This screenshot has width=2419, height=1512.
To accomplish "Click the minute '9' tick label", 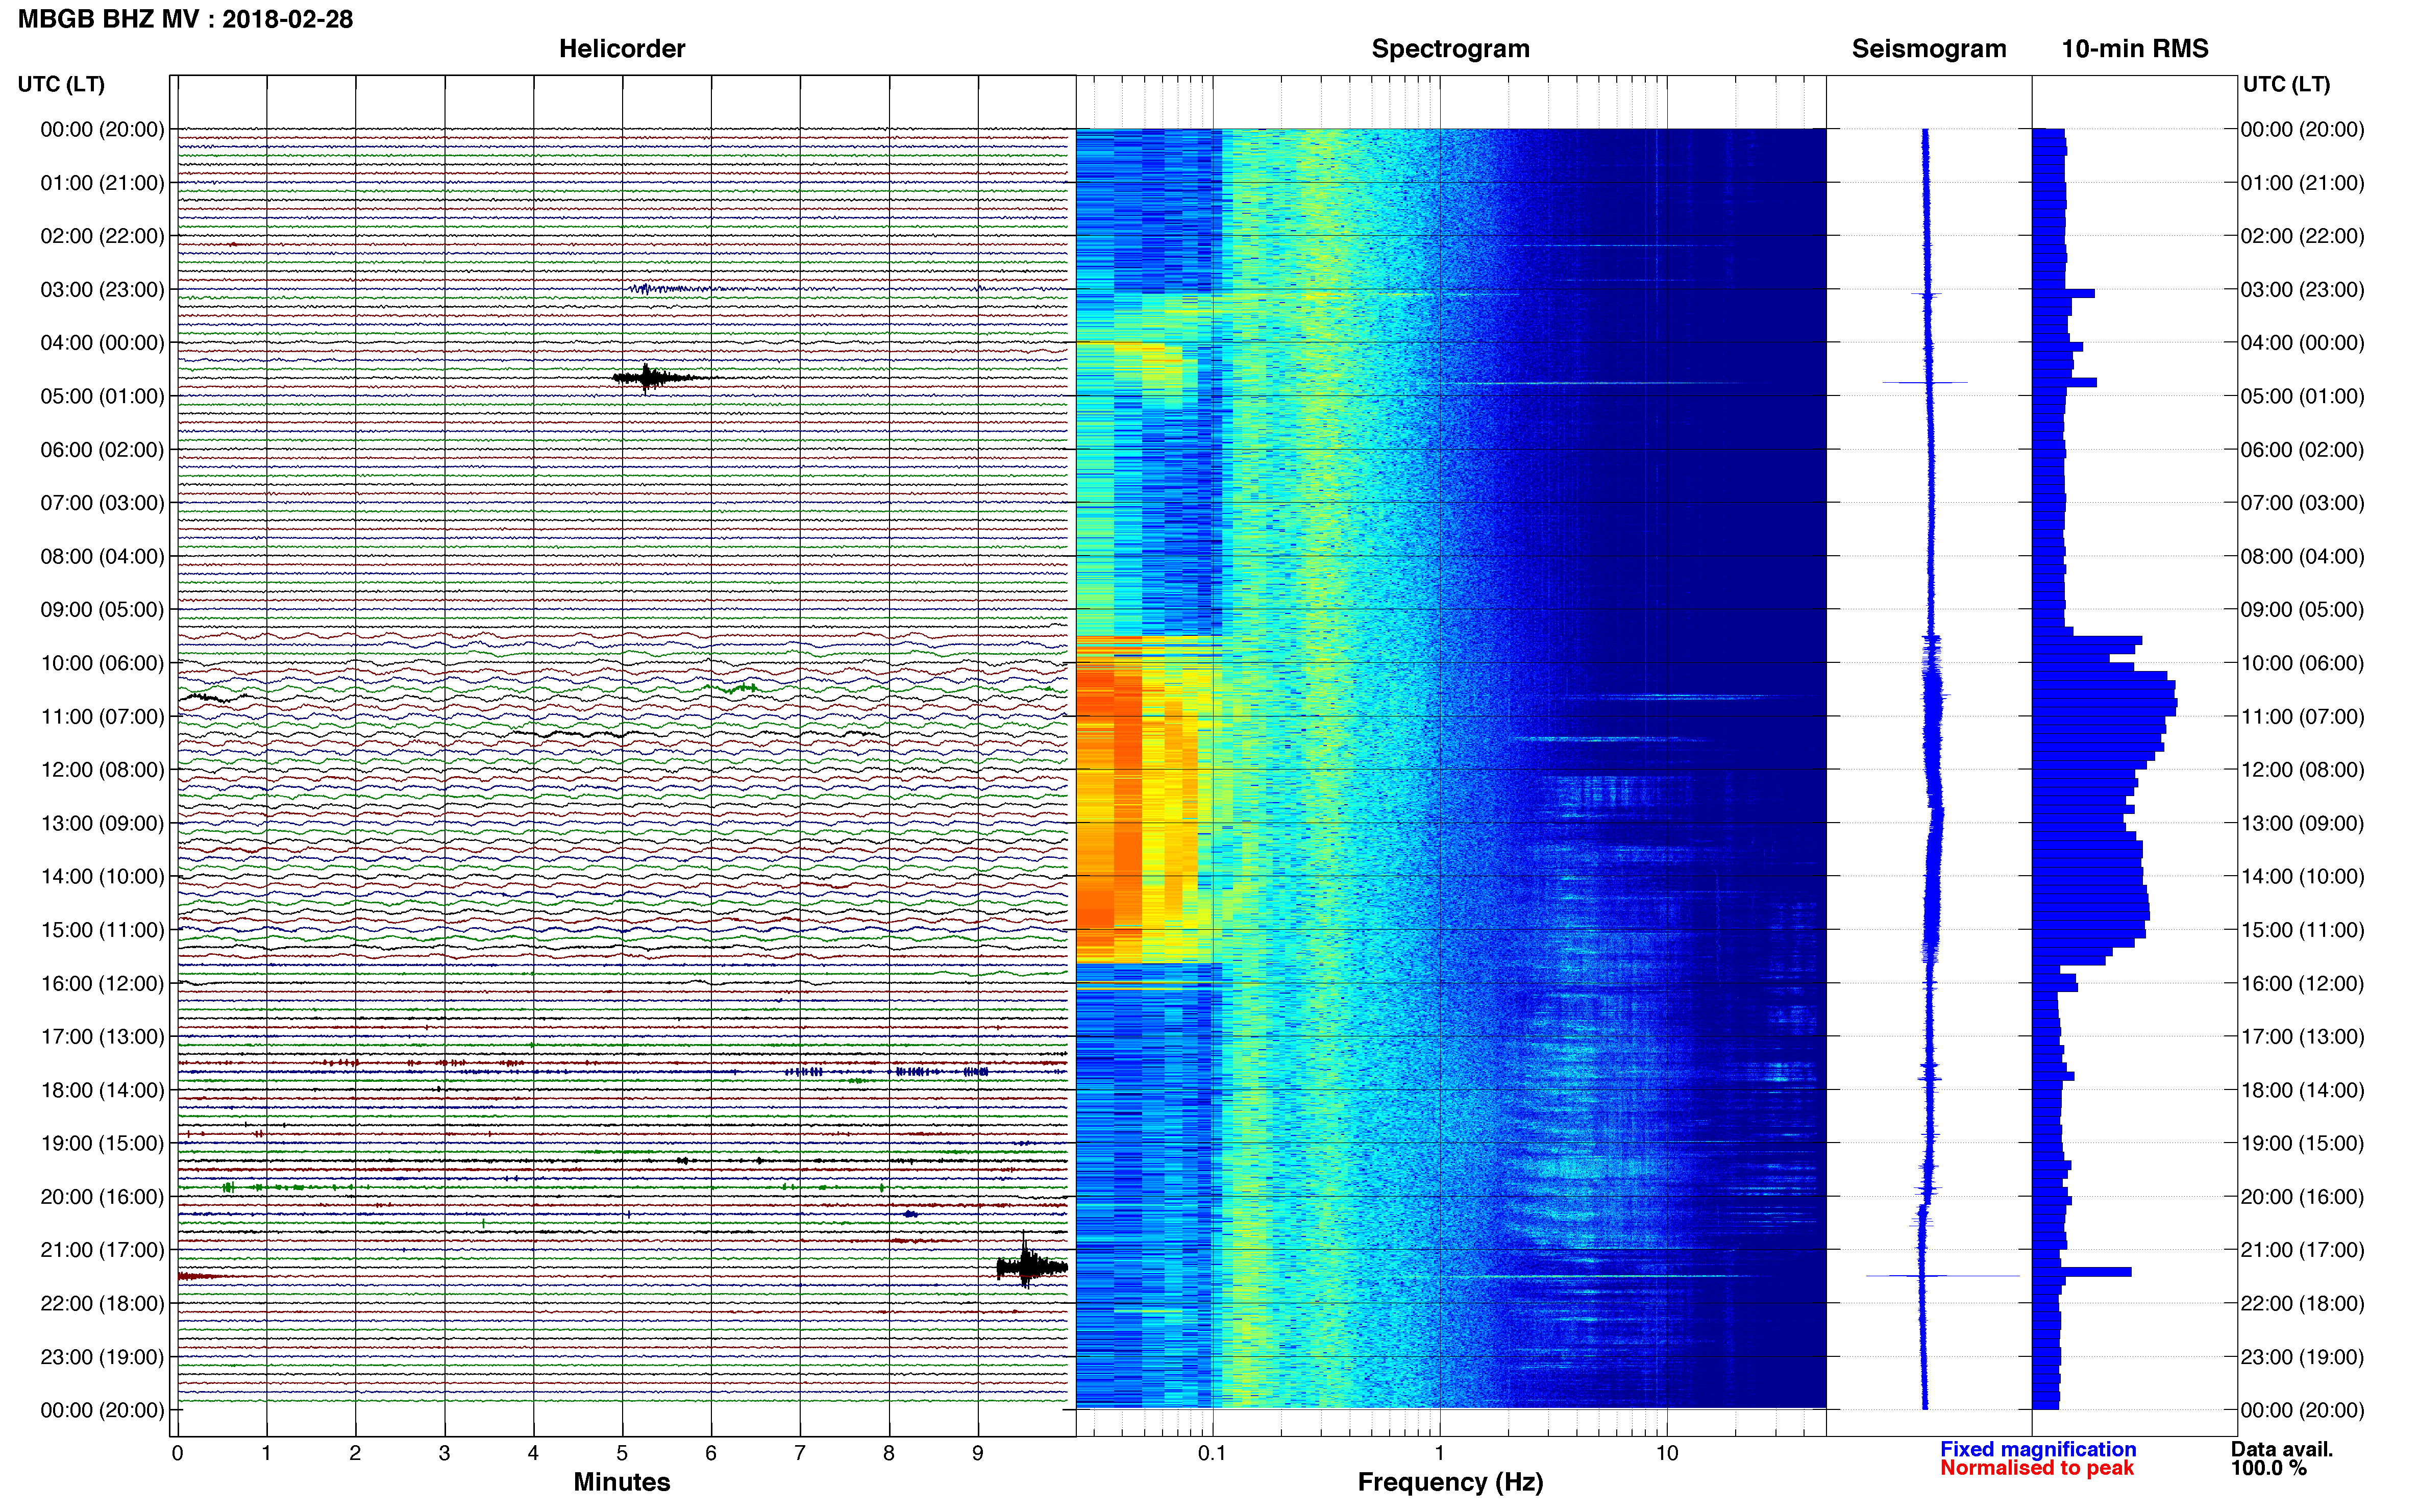I will 978,1453.
